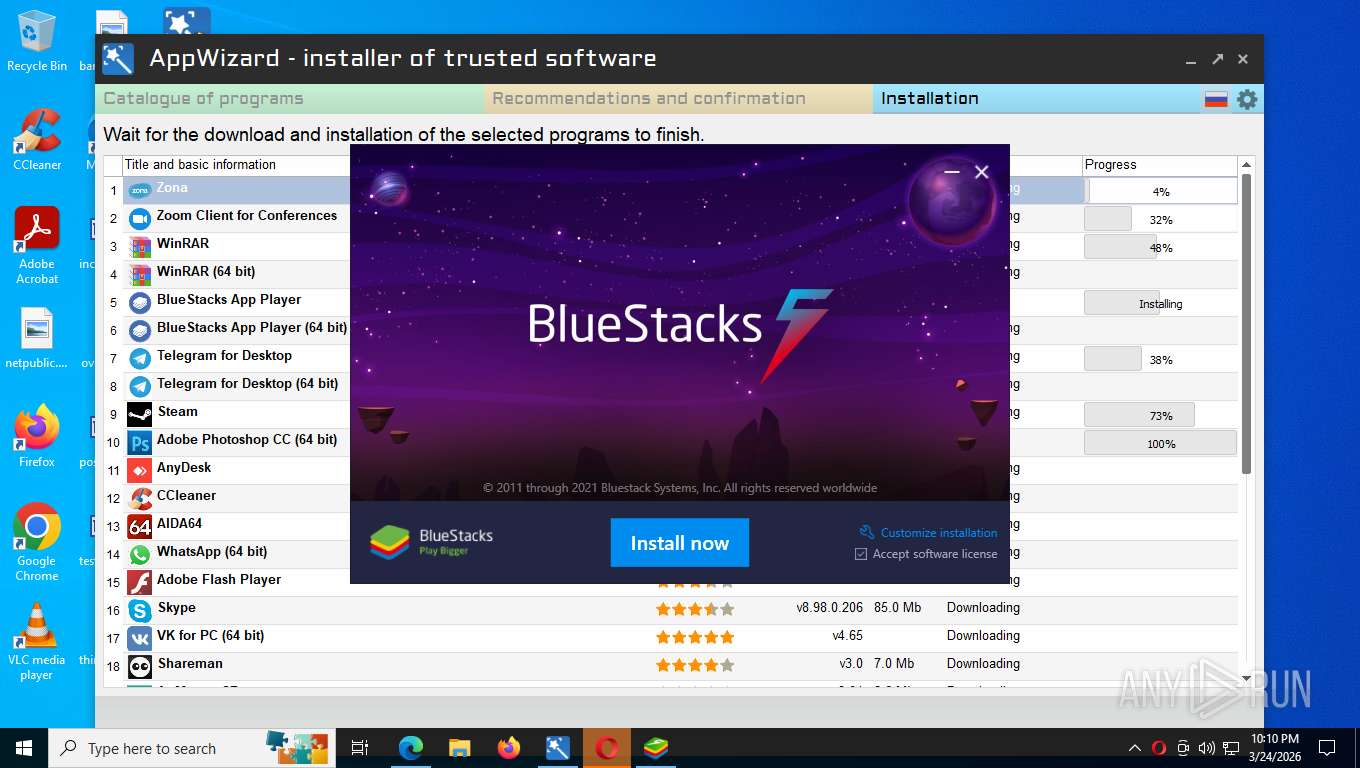Open File Explorer from the taskbar
Viewport: 1360px width, 768px height.
(460, 747)
